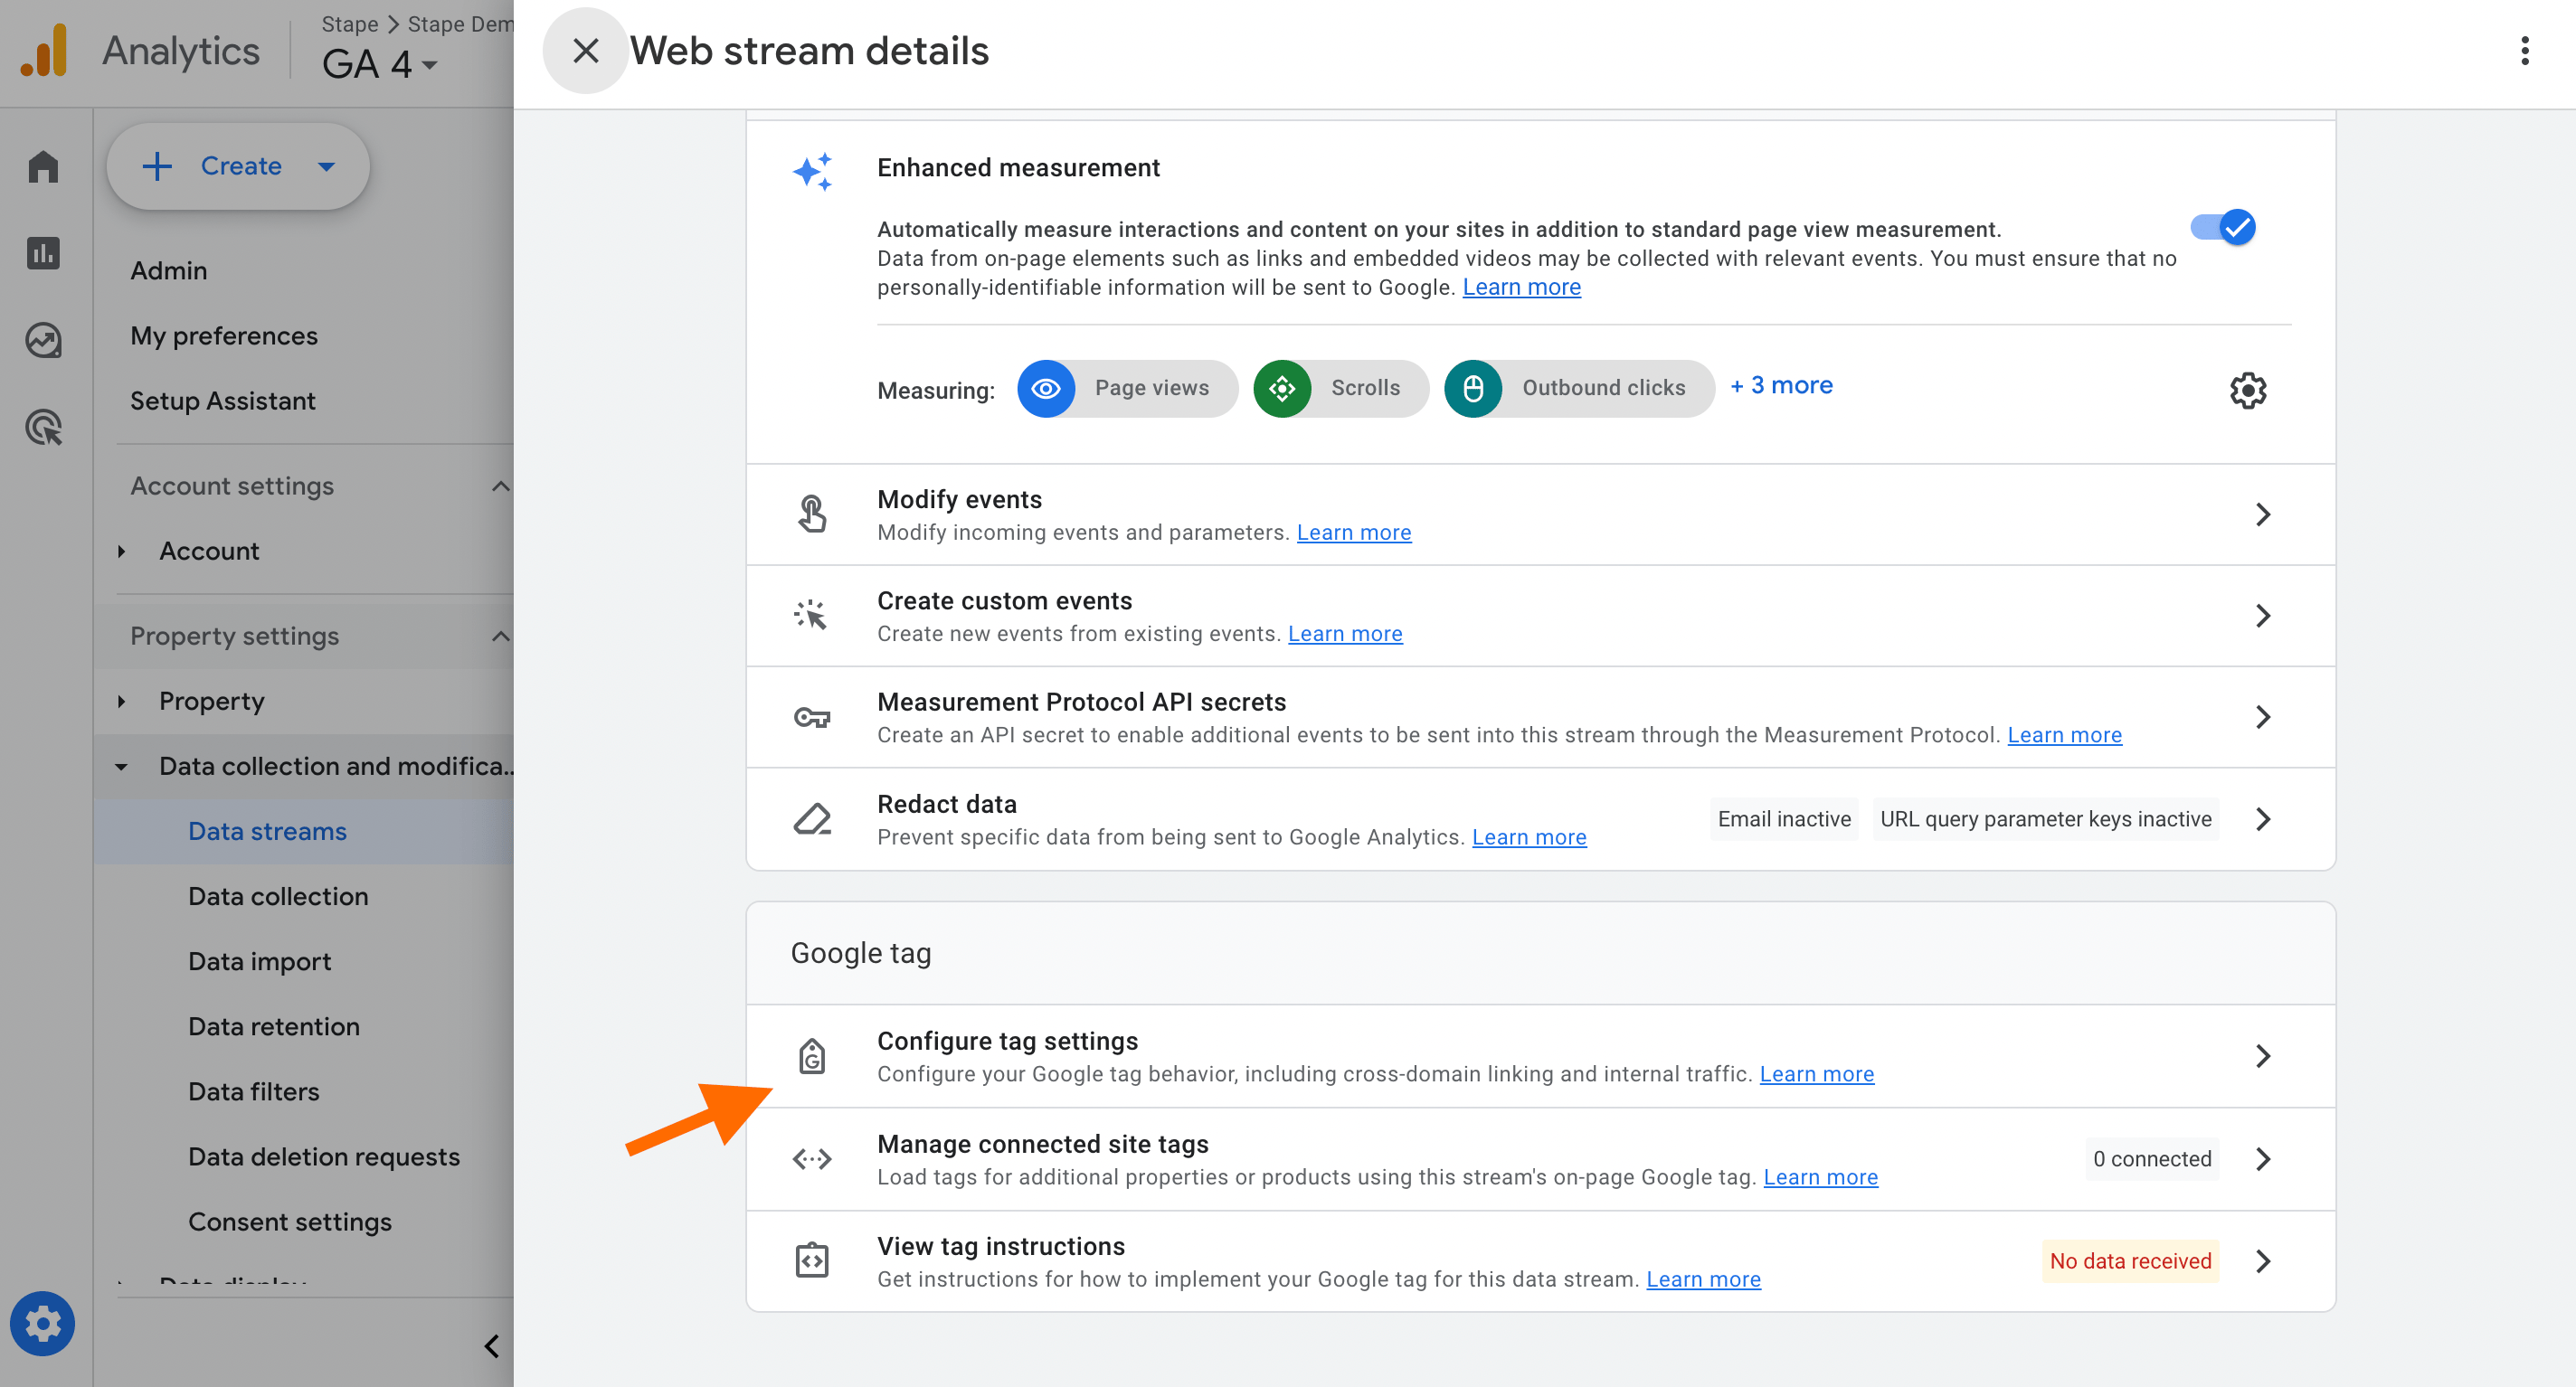2576x1387 pixels.
Task: Show the + 3 more measurements
Action: point(1781,386)
